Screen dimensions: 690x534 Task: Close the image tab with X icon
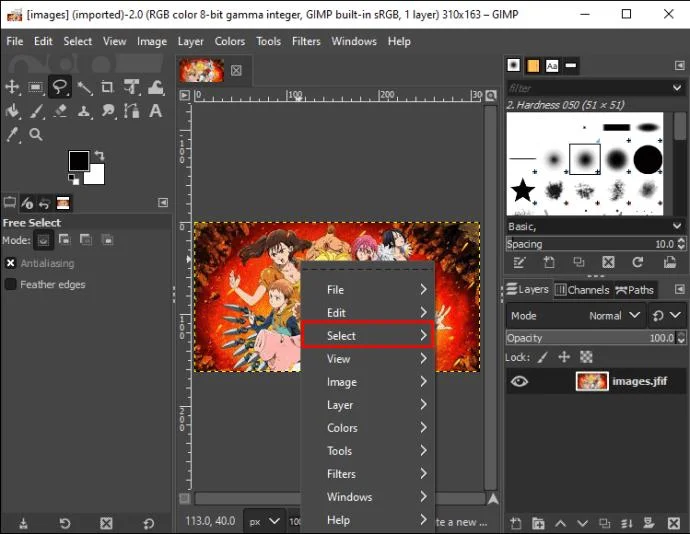pyautogui.click(x=236, y=70)
